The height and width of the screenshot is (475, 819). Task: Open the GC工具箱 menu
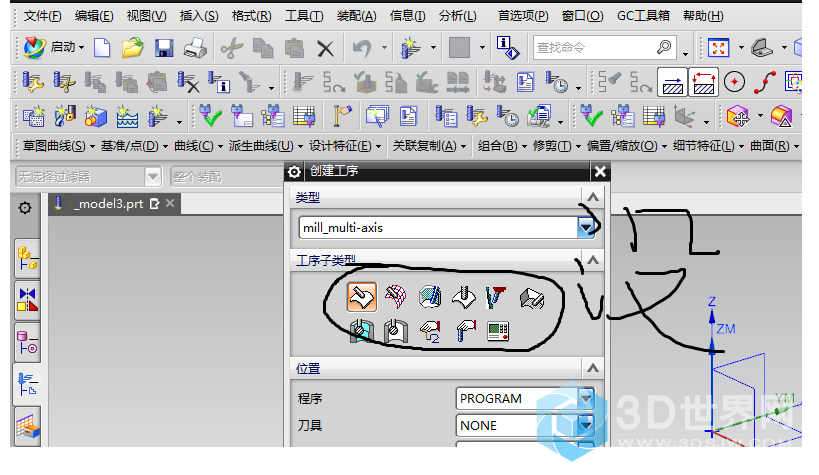pos(644,16)
